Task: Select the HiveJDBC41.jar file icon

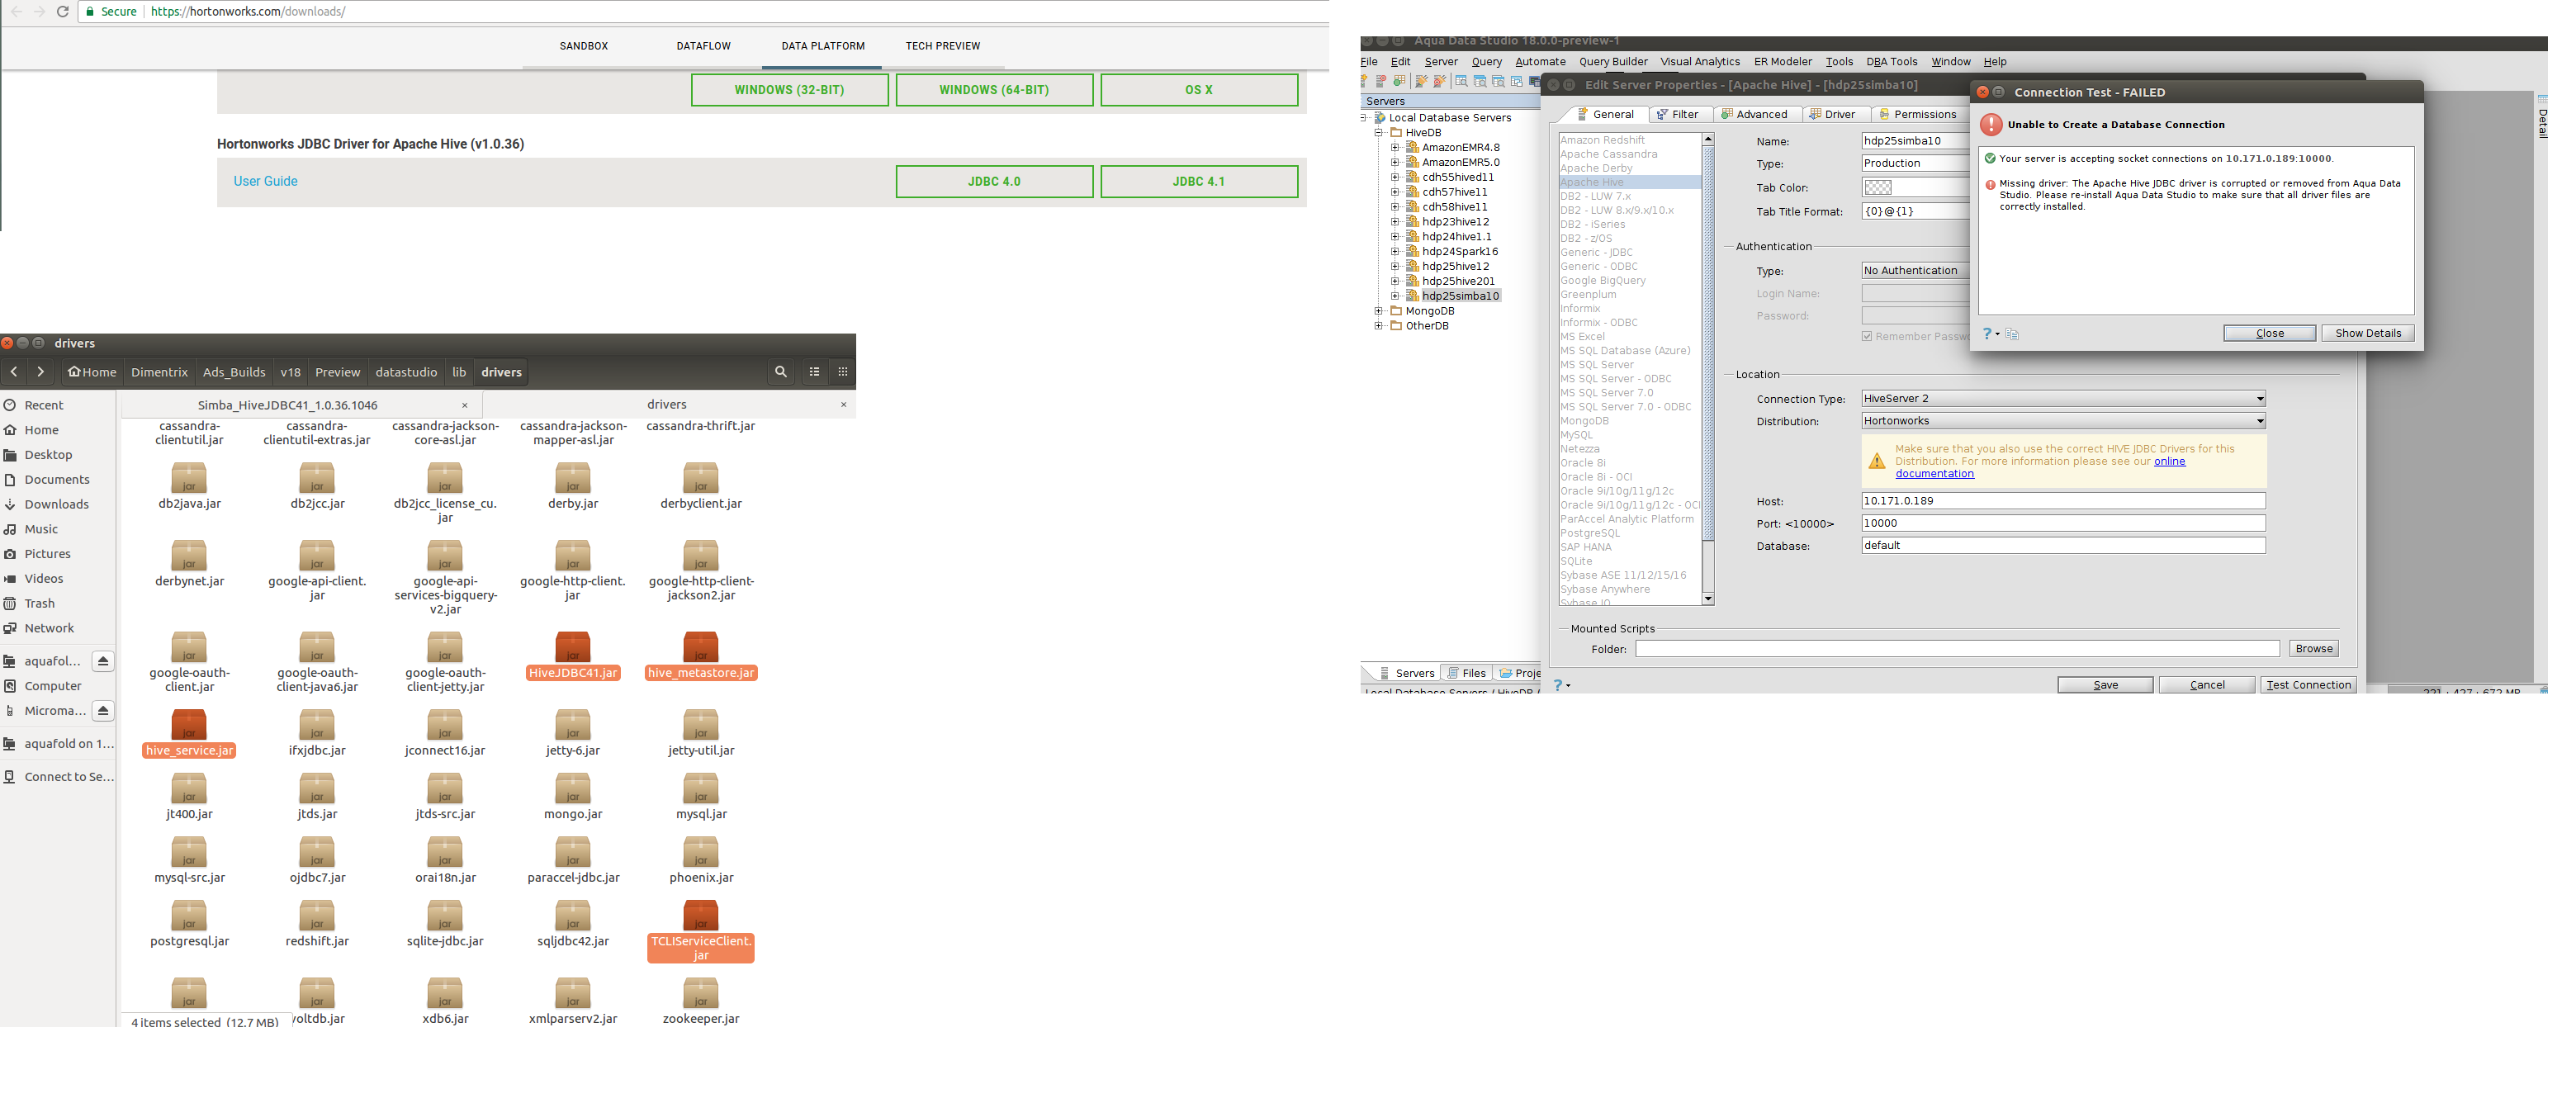Action: [572, 647]
